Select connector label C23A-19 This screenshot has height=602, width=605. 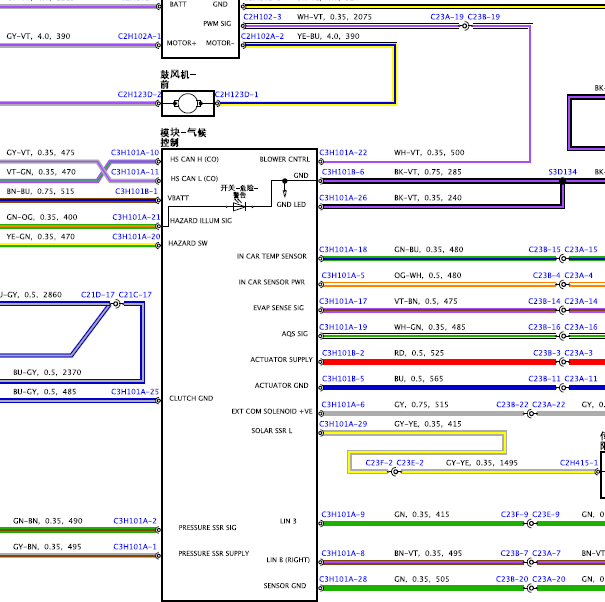click(x=447, y=17)
